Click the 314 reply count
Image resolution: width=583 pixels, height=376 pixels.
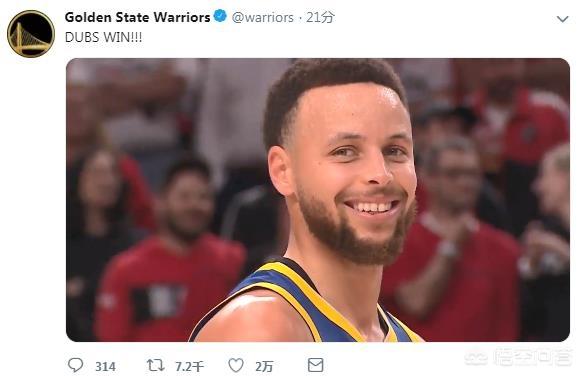pos(105,367)
